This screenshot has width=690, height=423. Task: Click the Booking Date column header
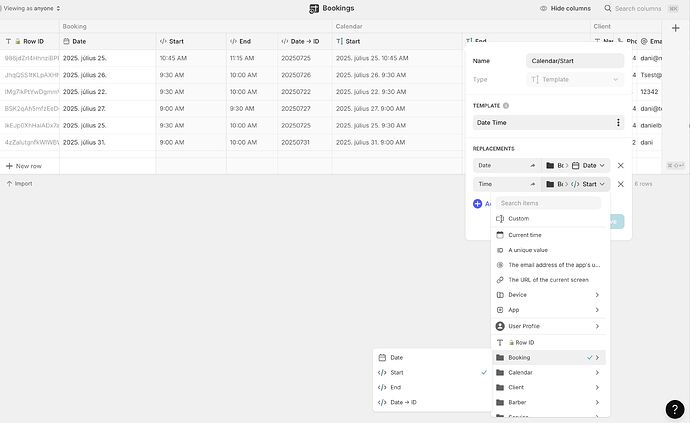click(x=107, y=41)
